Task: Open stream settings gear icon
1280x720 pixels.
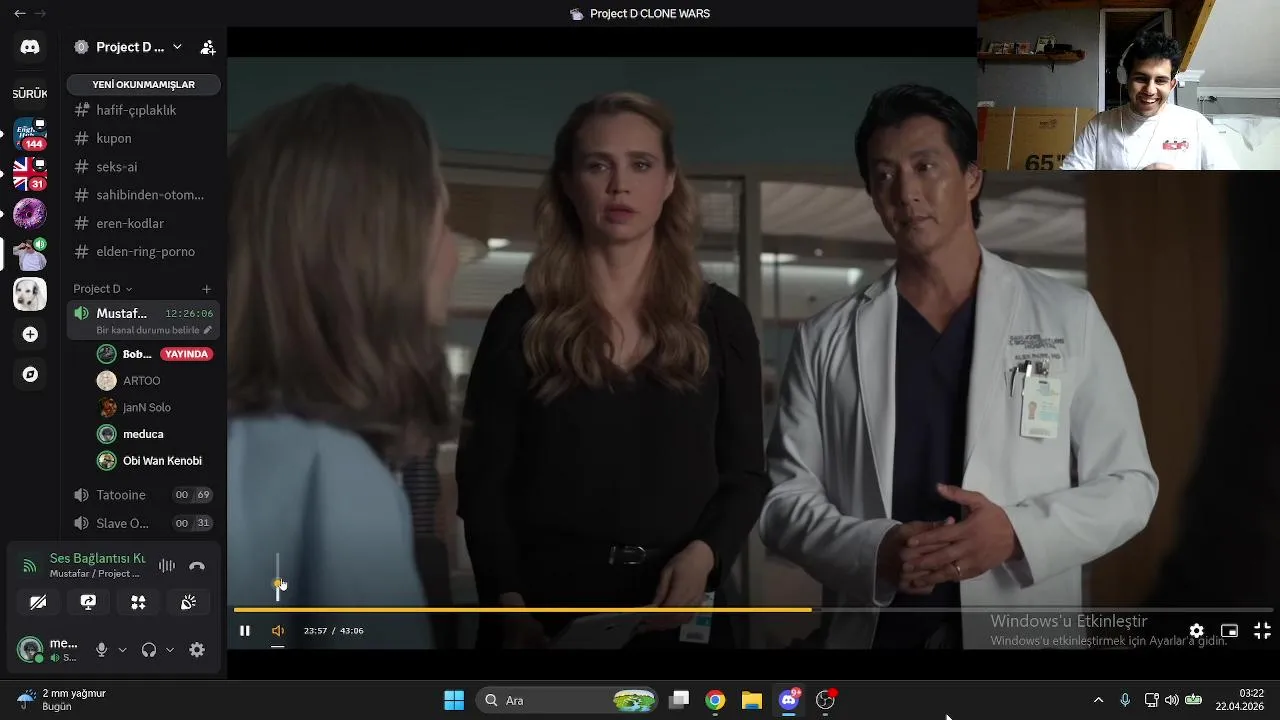Action: coord(1196,631)
